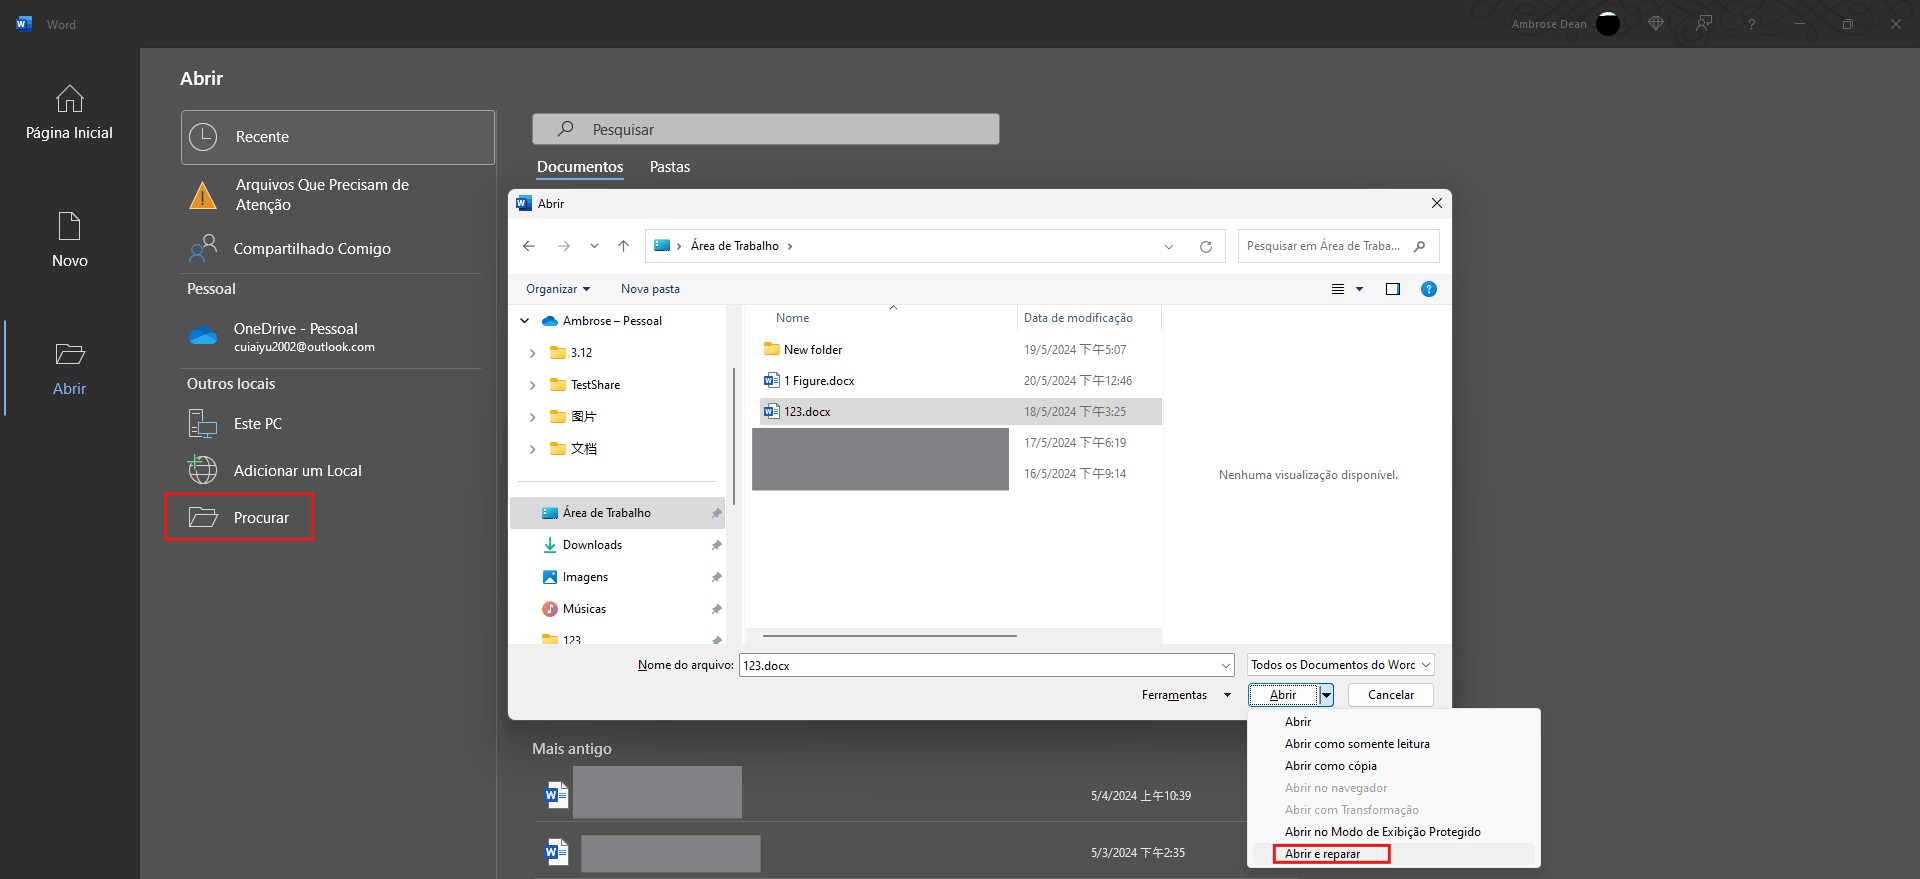Click the Ambrose Dean account avatar
This screenshot has height=879, width=1920.
[1608, 24]
